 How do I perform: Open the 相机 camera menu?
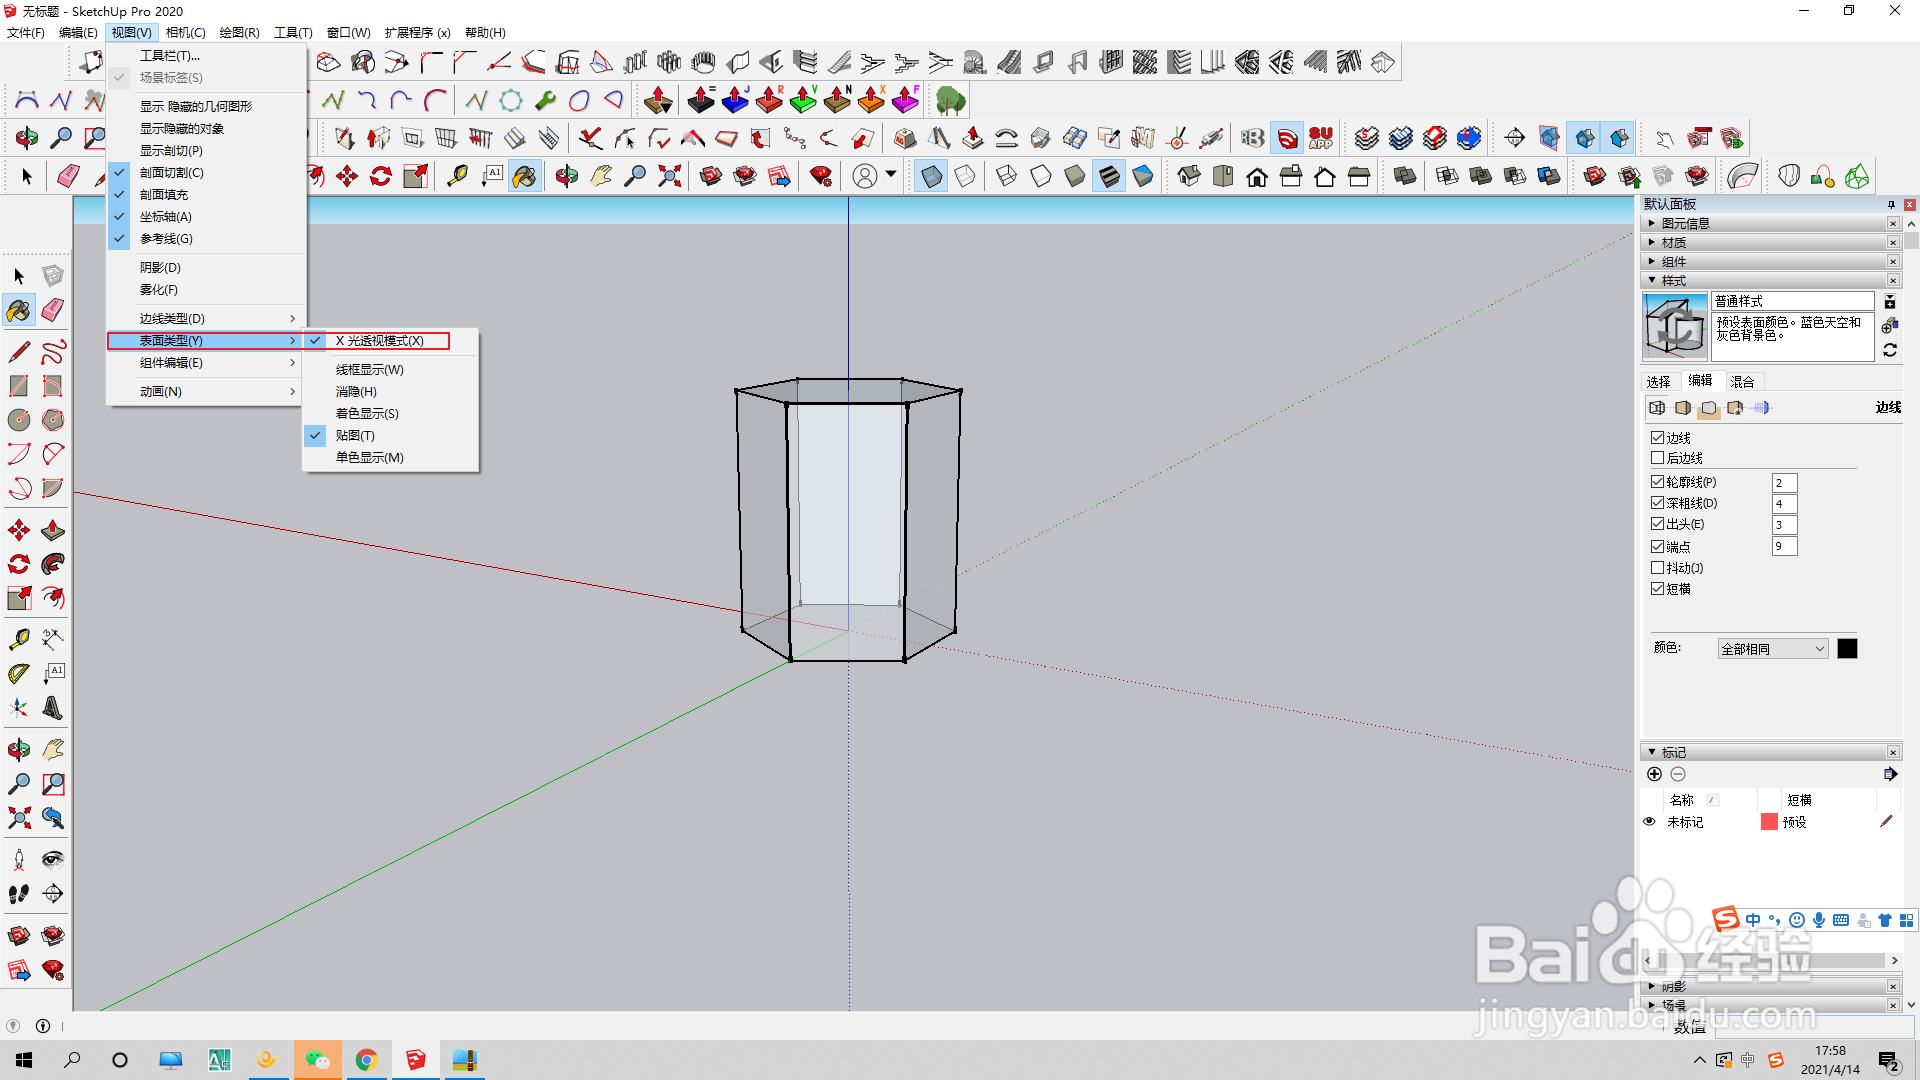click(185, 32)
